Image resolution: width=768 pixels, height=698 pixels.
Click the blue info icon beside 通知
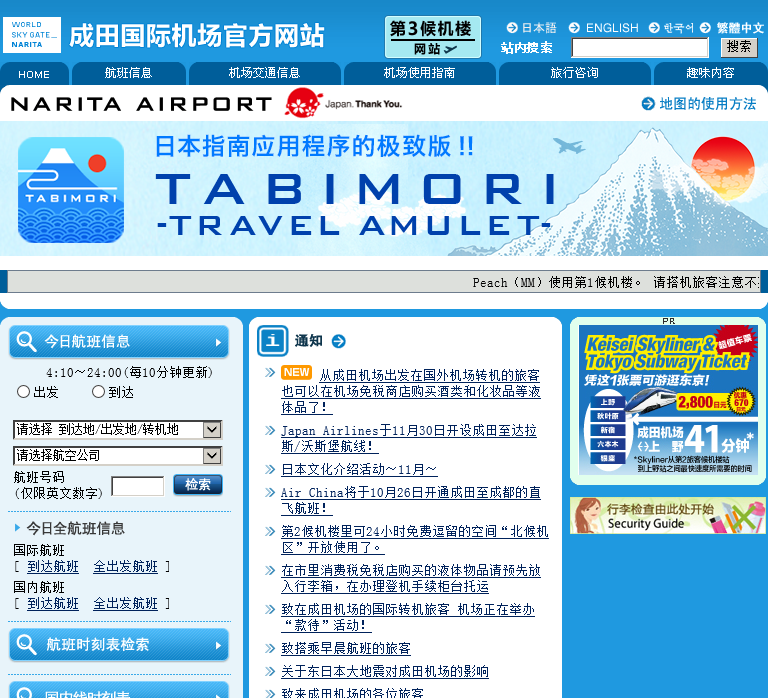[x=272, y=340]
